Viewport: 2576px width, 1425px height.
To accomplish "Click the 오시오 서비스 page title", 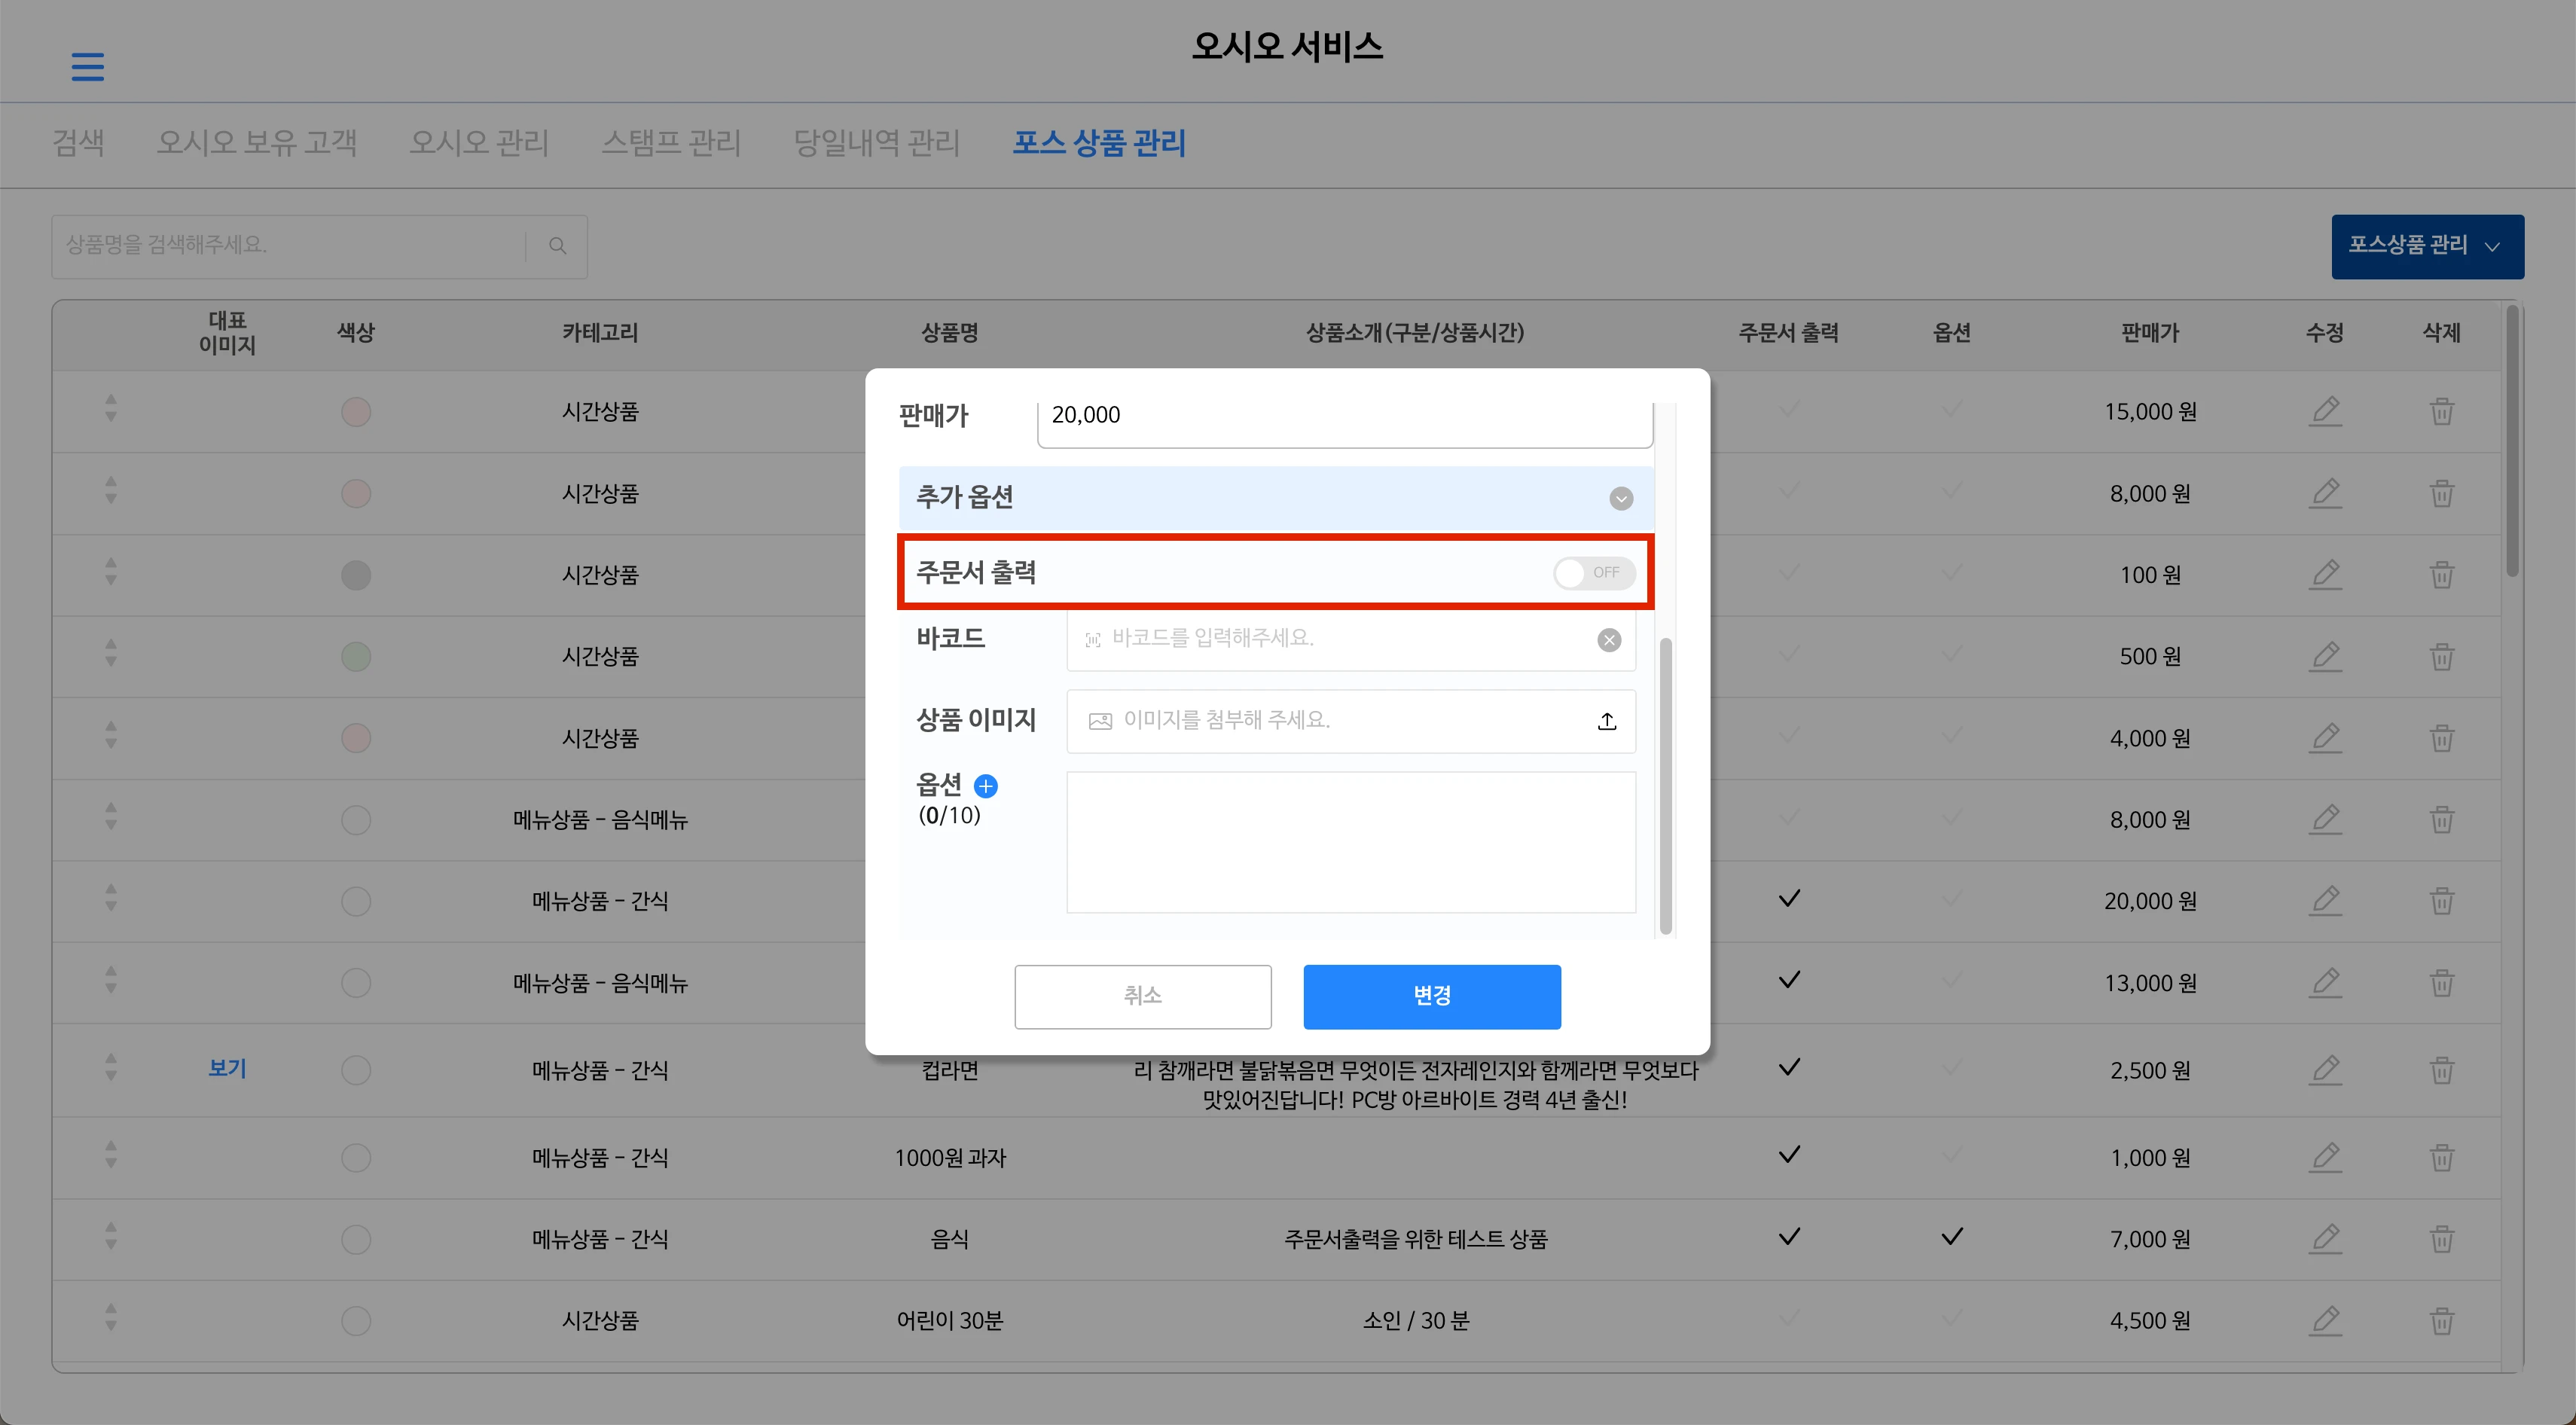I will [1287, 46].
